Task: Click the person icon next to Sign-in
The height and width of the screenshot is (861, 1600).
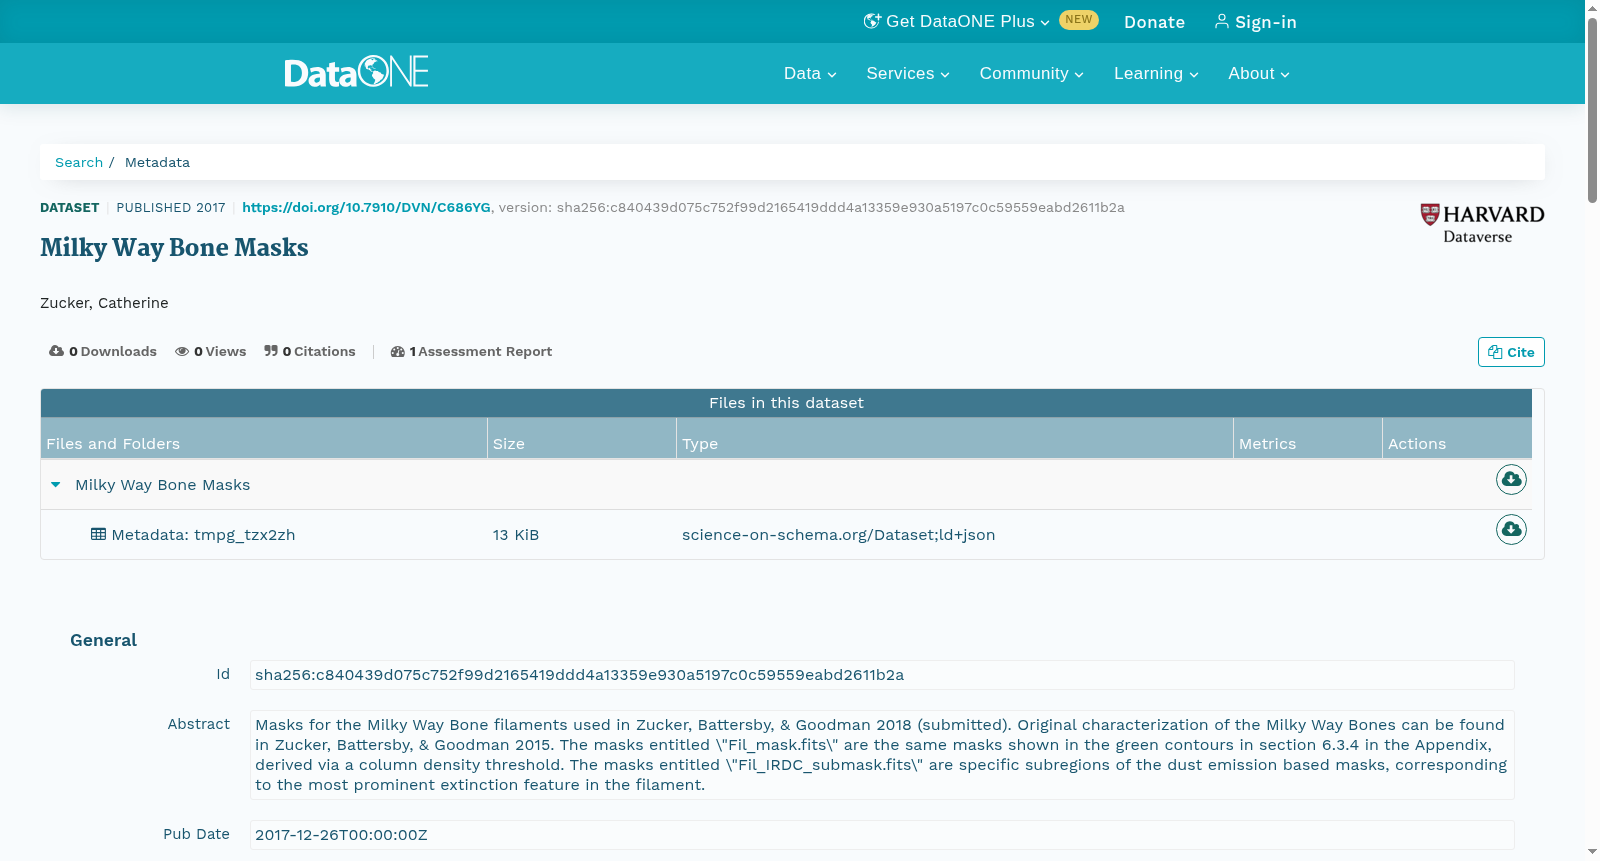Action: 1221,21
